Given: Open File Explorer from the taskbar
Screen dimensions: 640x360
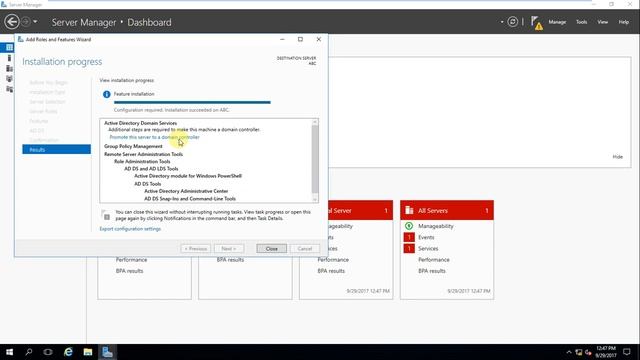Looking at the screenshot, I should point(88,352).
